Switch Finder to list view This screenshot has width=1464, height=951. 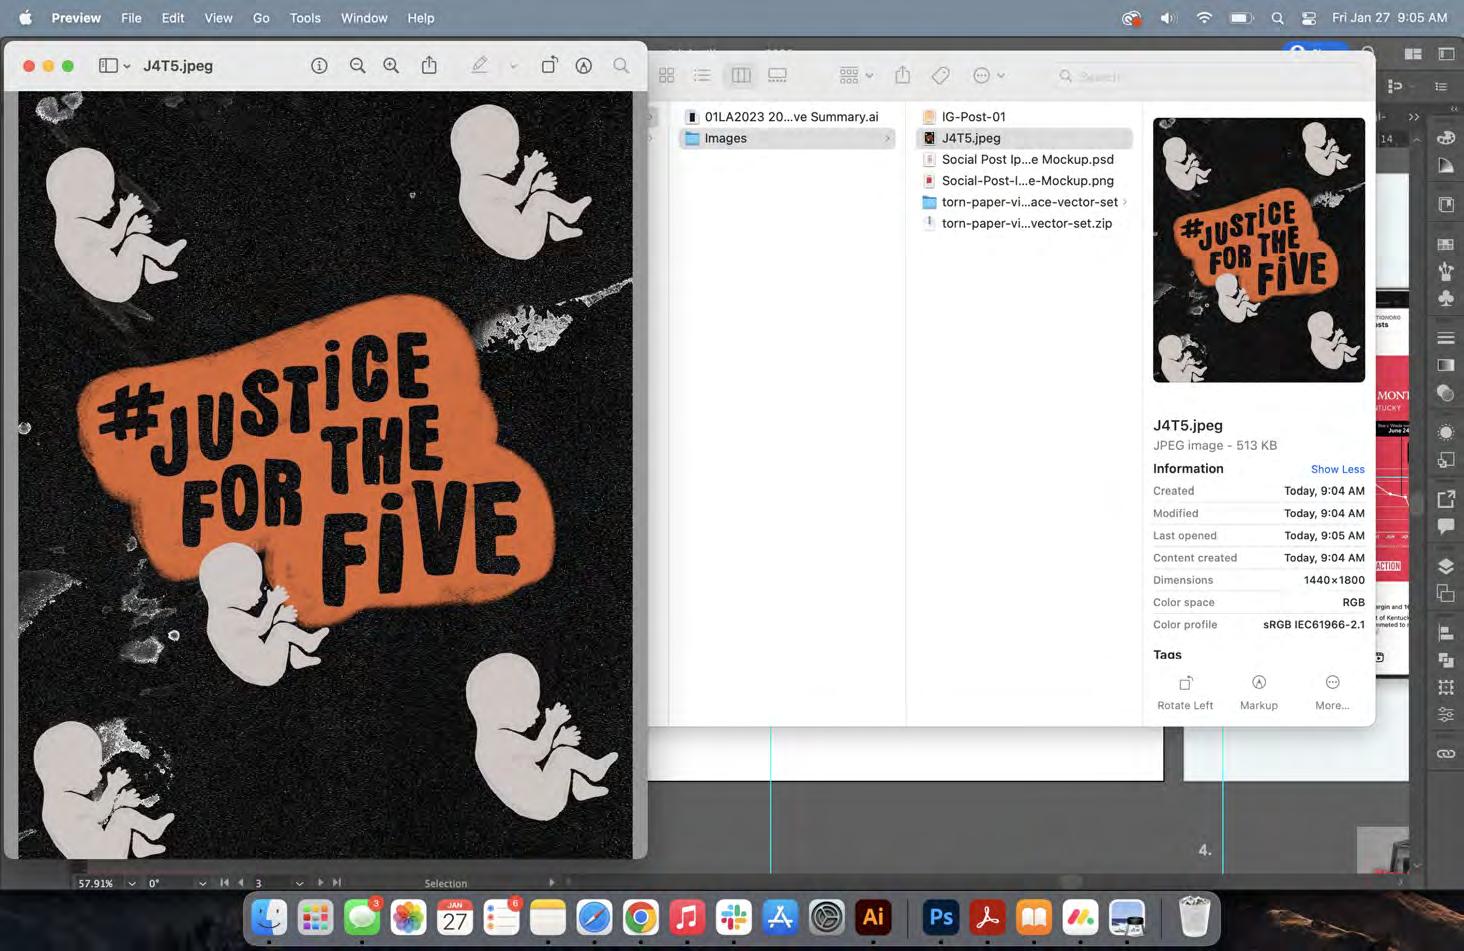click(702, 76)
